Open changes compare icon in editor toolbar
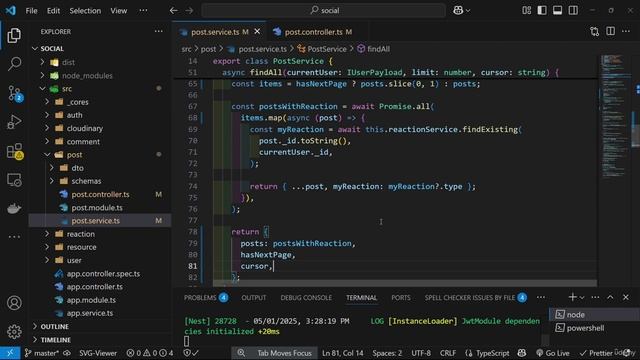Screen dimensions: 640x360 (x=595, y=31)
